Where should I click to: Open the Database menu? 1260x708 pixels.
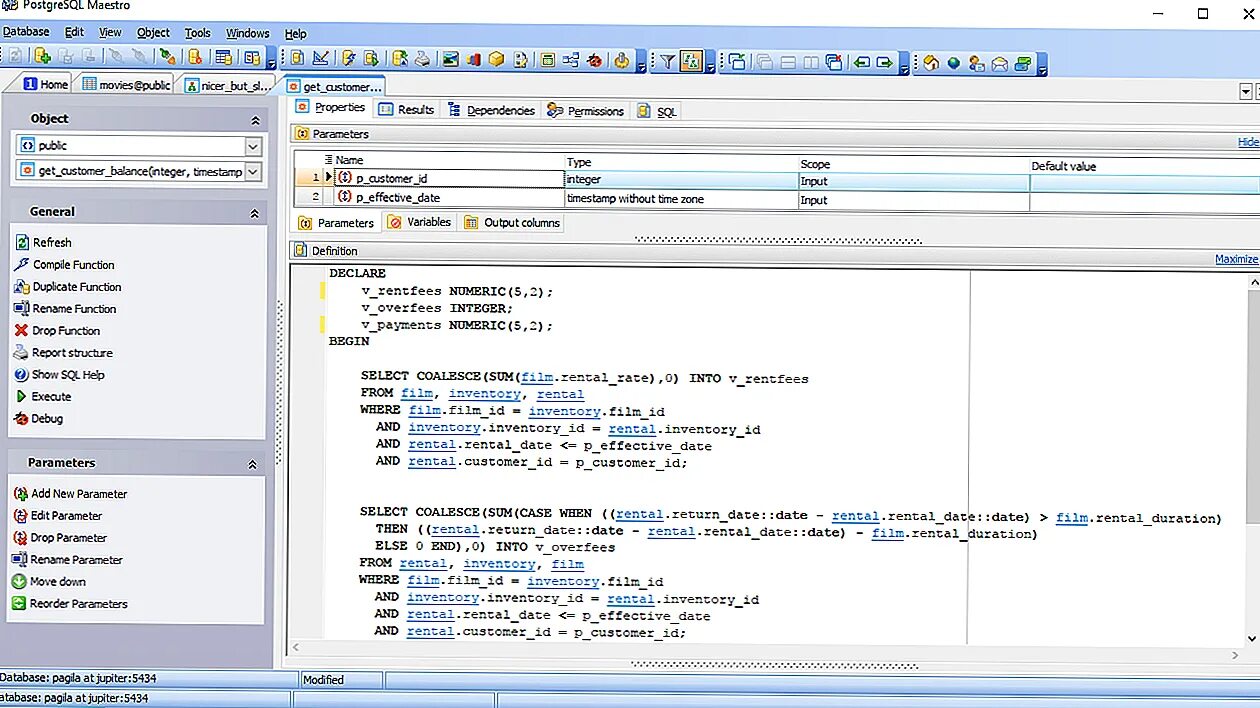[26, 32]
